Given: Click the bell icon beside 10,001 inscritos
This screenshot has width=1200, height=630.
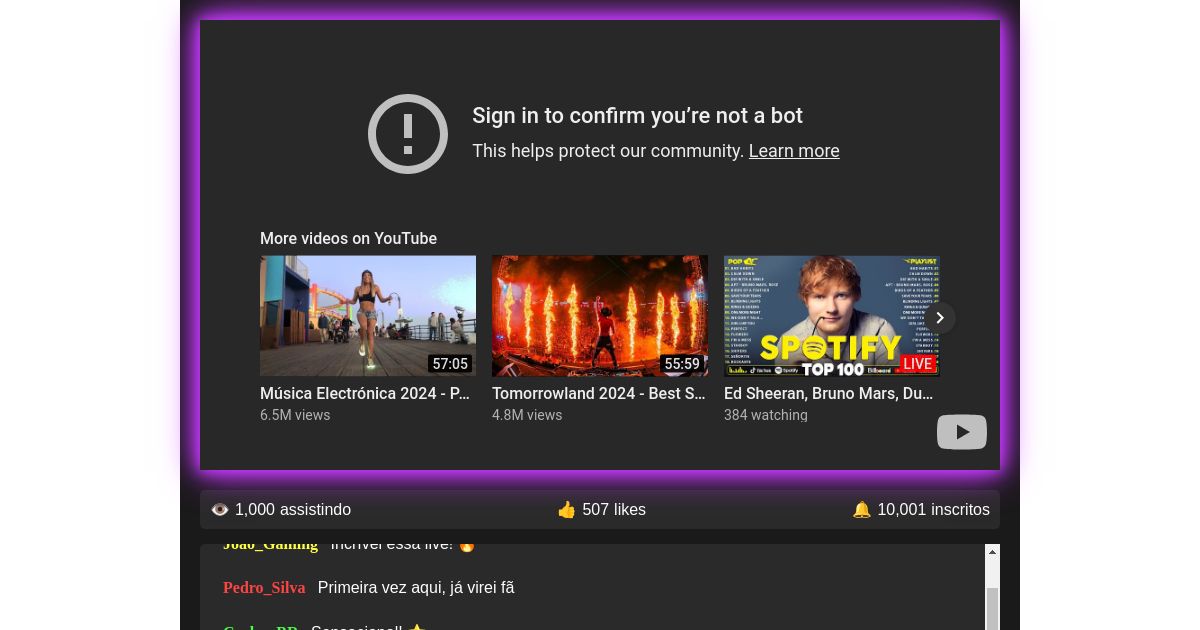Looking at the screenshot, I should [x=861, y=510].
